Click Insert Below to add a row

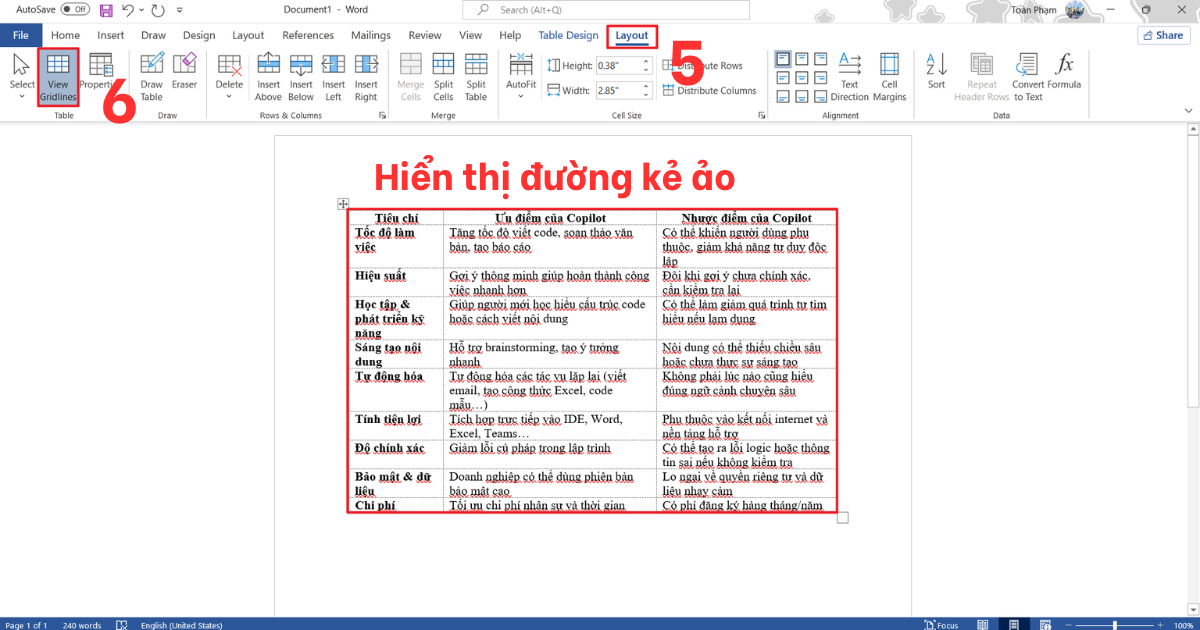pyautogui.click(x=301, y=78)
